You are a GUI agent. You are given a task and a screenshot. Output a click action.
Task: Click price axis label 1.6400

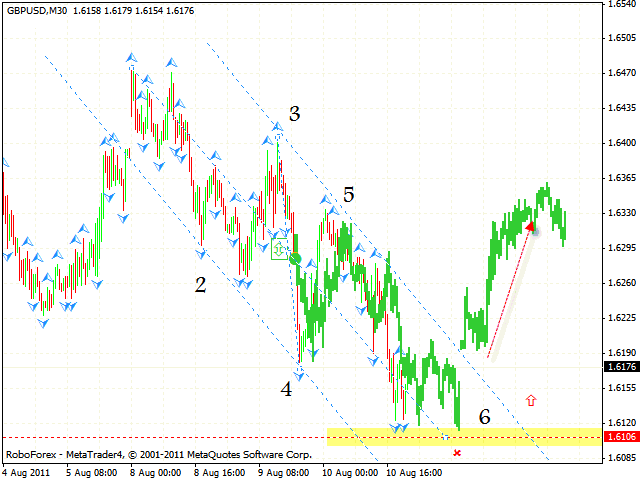click(x=622, y=143)
